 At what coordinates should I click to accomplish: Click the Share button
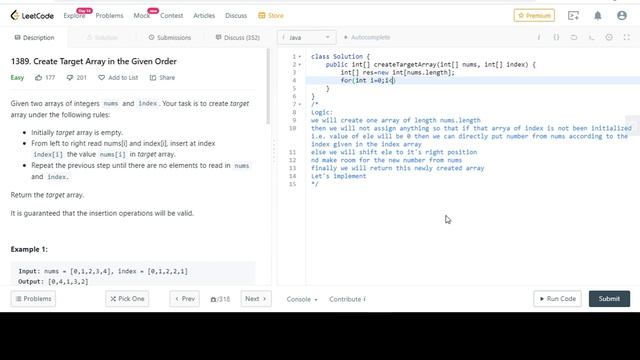pyautogui.click(x=162, y=78)
